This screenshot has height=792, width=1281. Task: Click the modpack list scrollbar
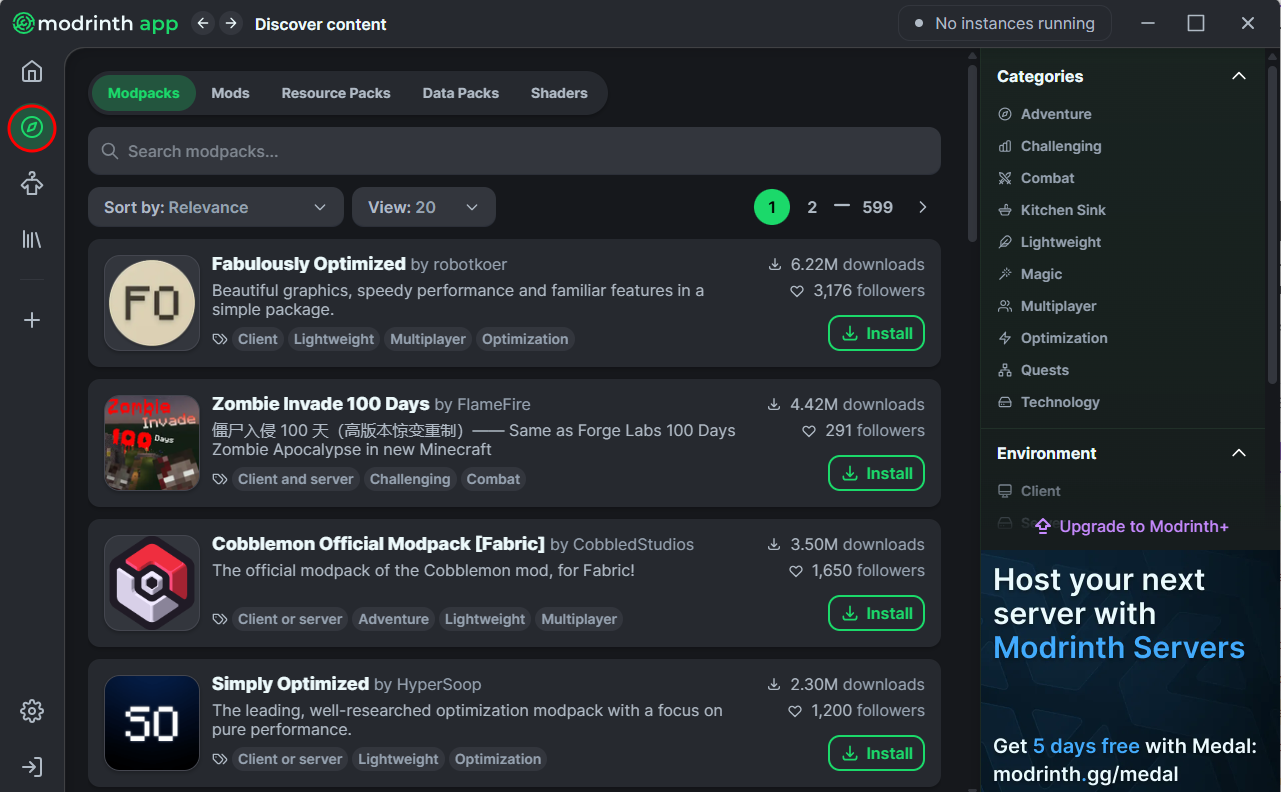(972, 153)
